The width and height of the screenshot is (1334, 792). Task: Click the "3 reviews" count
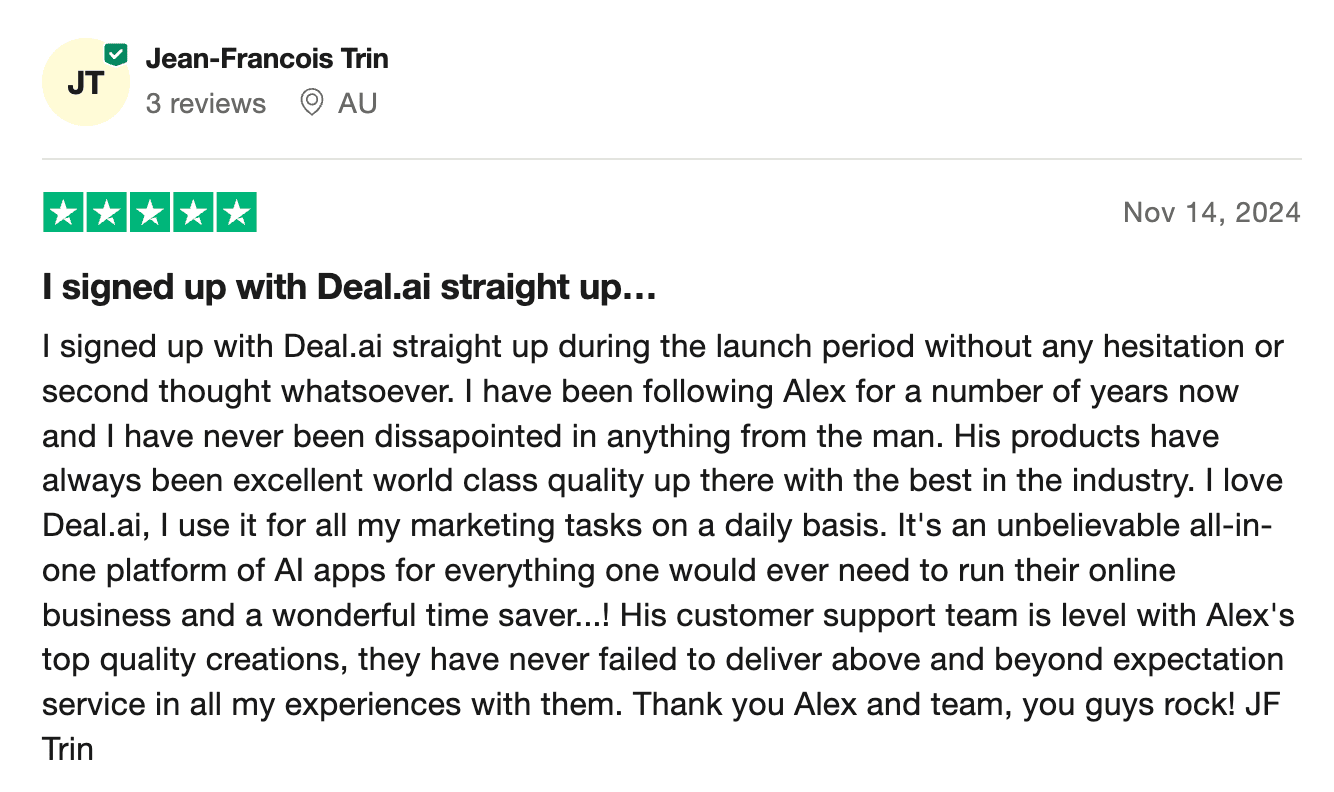click(x=206, y=104)
